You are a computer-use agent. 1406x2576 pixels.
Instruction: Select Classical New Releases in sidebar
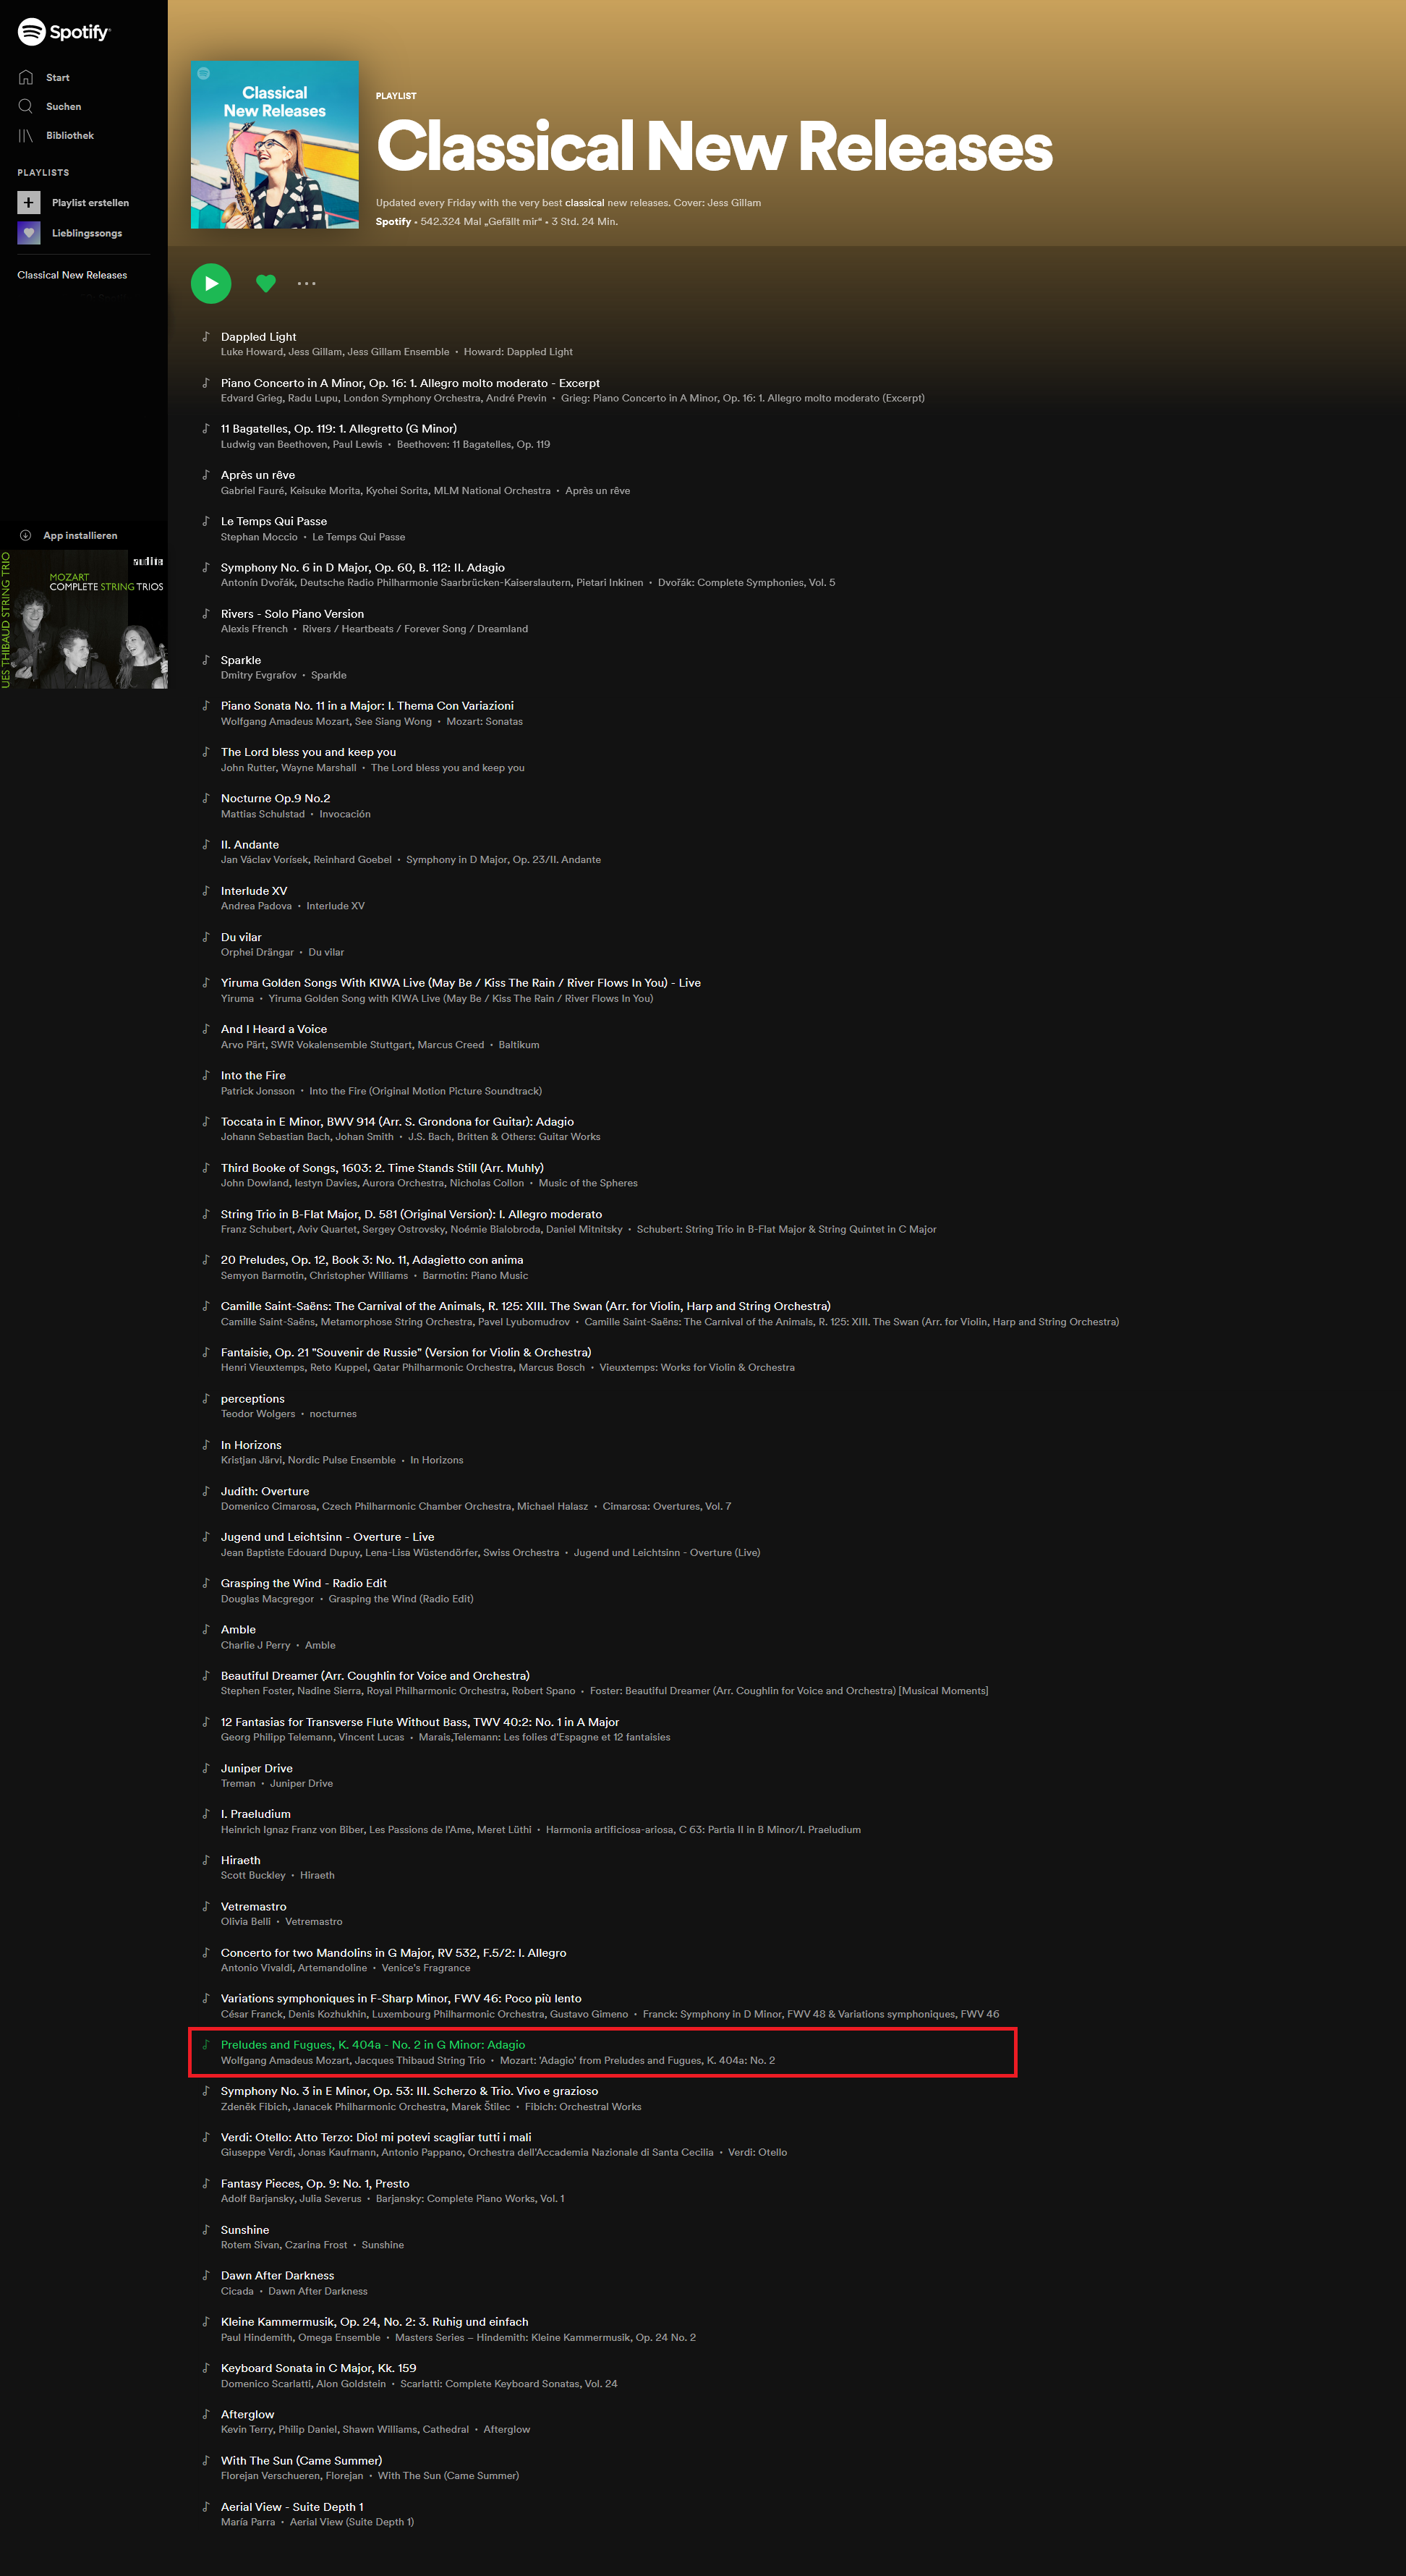tap(72, 275)
